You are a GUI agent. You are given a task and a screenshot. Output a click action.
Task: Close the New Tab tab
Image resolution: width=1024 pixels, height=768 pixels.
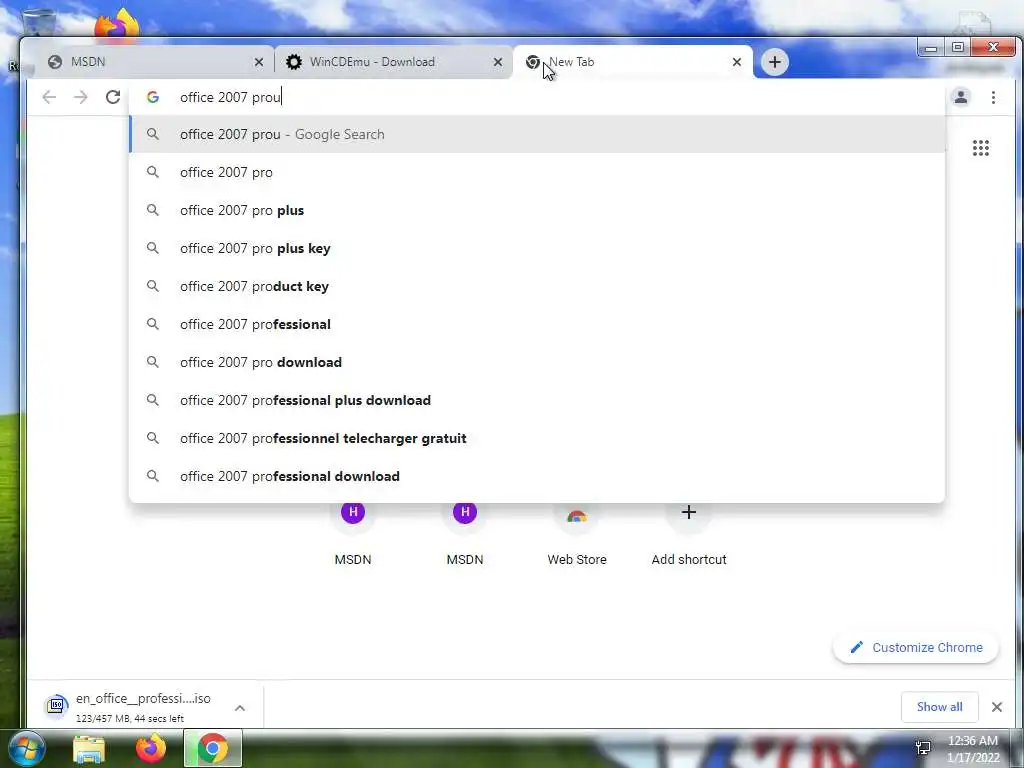coord(737,62)
